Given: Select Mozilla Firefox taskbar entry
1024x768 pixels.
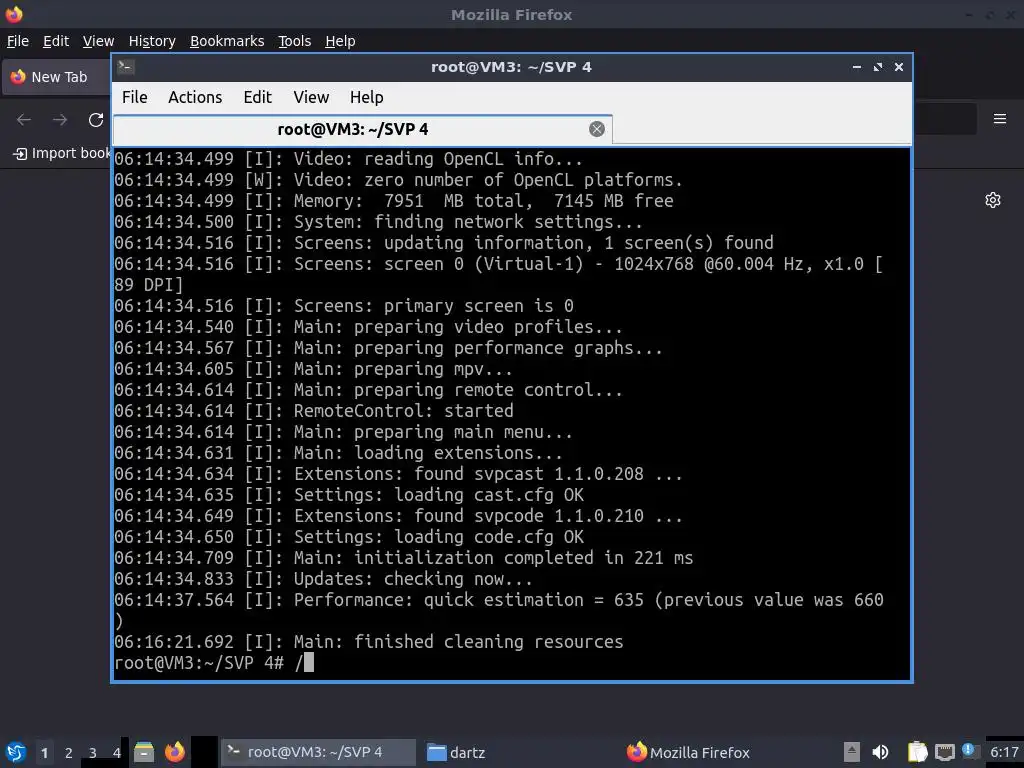Looking at the screenshot, I should (x=688, y=752).
